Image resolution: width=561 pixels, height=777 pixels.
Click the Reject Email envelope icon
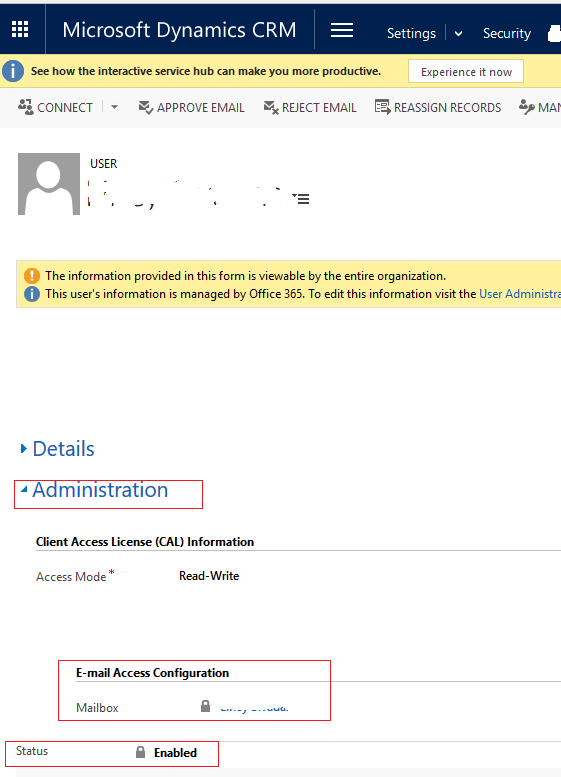pos(271,107)
